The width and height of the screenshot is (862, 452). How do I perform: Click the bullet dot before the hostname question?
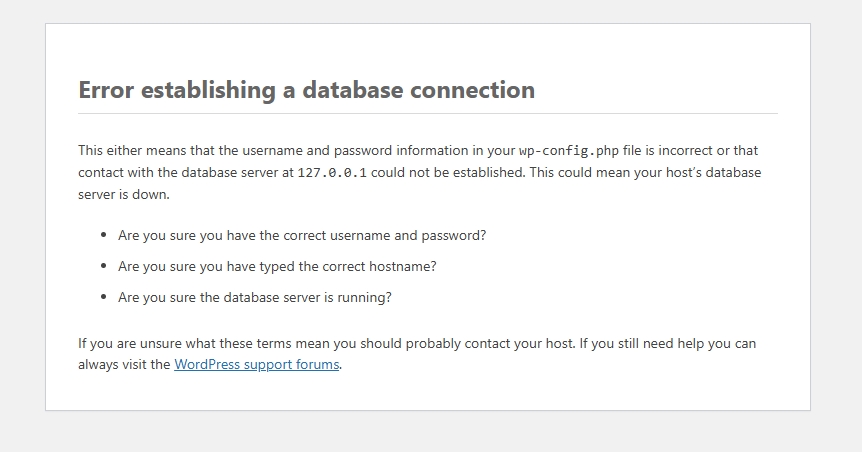(104, 266)
